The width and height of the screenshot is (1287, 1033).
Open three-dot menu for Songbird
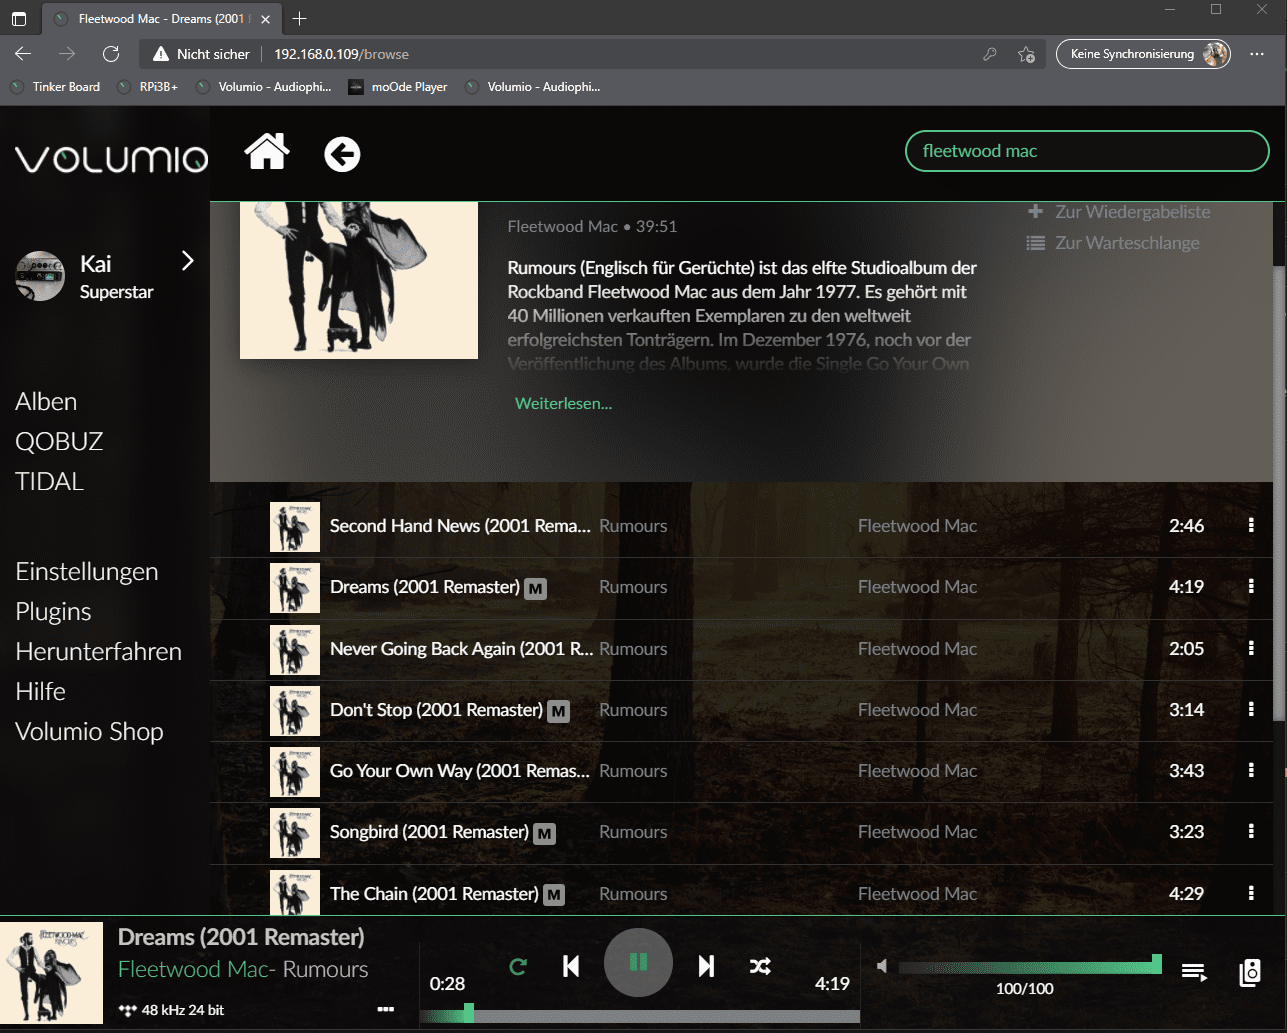pos(1251,832)
